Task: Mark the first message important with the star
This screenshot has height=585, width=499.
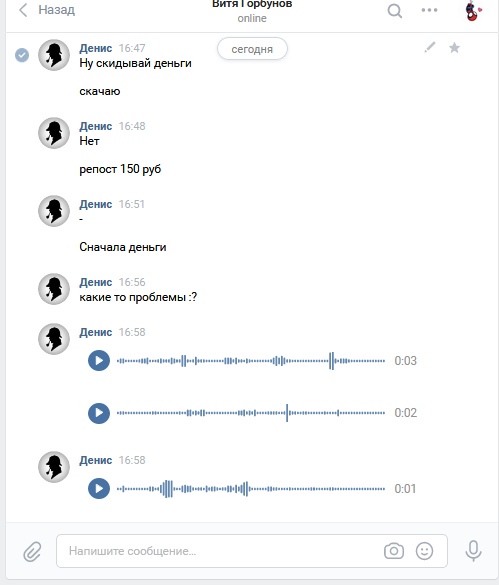Action: 454,48
